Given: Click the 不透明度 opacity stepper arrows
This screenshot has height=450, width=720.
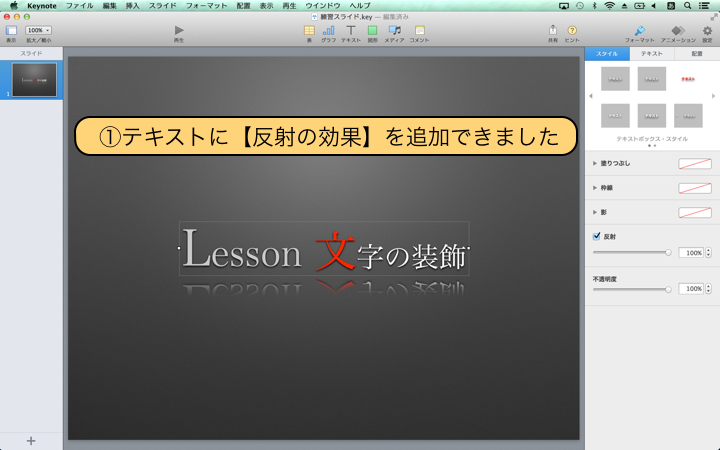Looking at the screenshot, I should click(709, 288).
